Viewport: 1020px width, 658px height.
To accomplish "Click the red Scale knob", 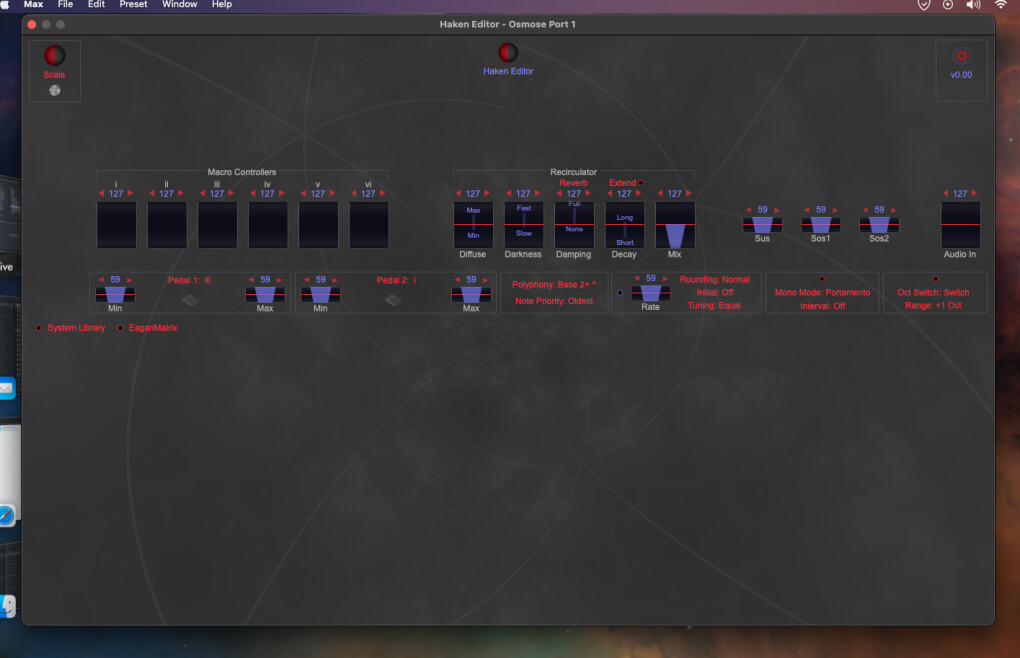I will tap(54, 55).
